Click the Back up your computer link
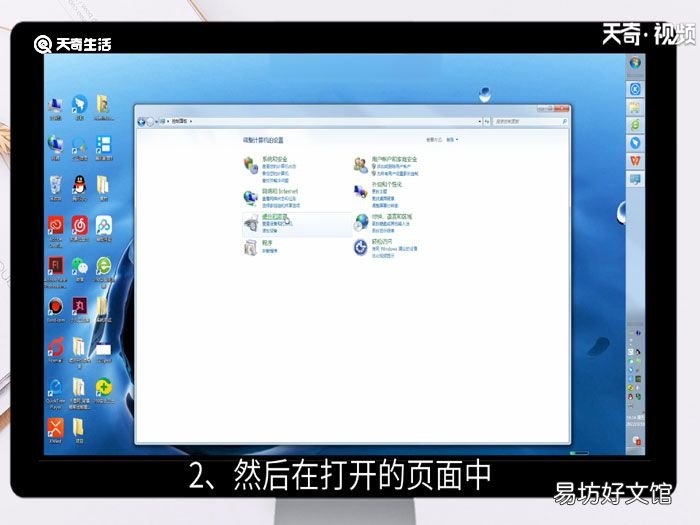This screenshot has height=525, width=700. pos(275,173)
